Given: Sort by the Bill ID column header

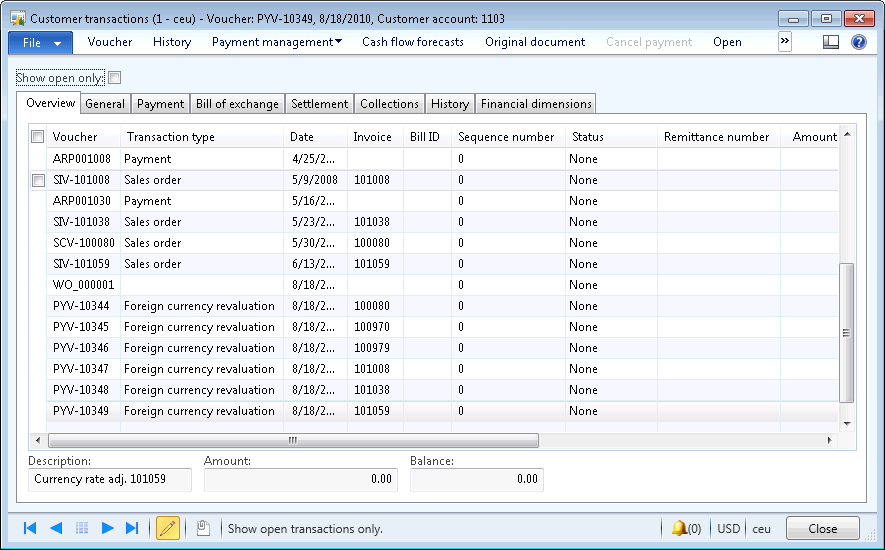Looking at the screenshot, I should point(427,137).
